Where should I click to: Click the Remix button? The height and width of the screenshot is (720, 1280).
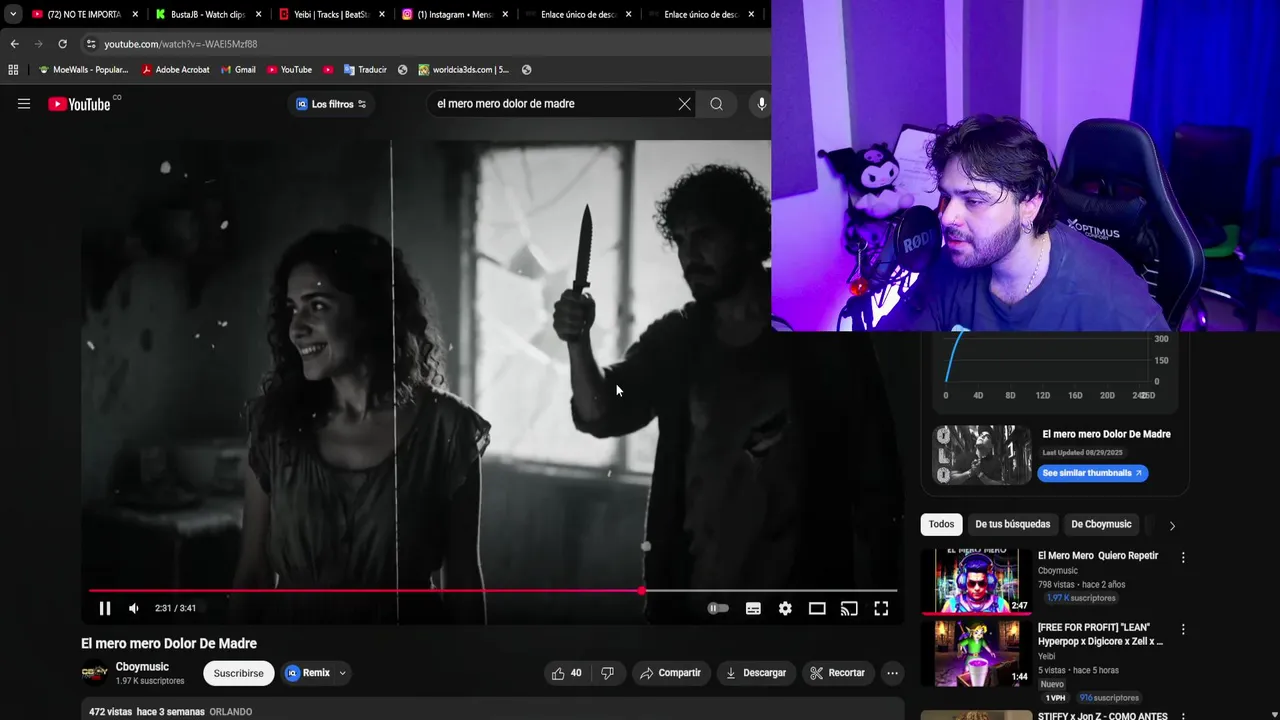(307, 673)
